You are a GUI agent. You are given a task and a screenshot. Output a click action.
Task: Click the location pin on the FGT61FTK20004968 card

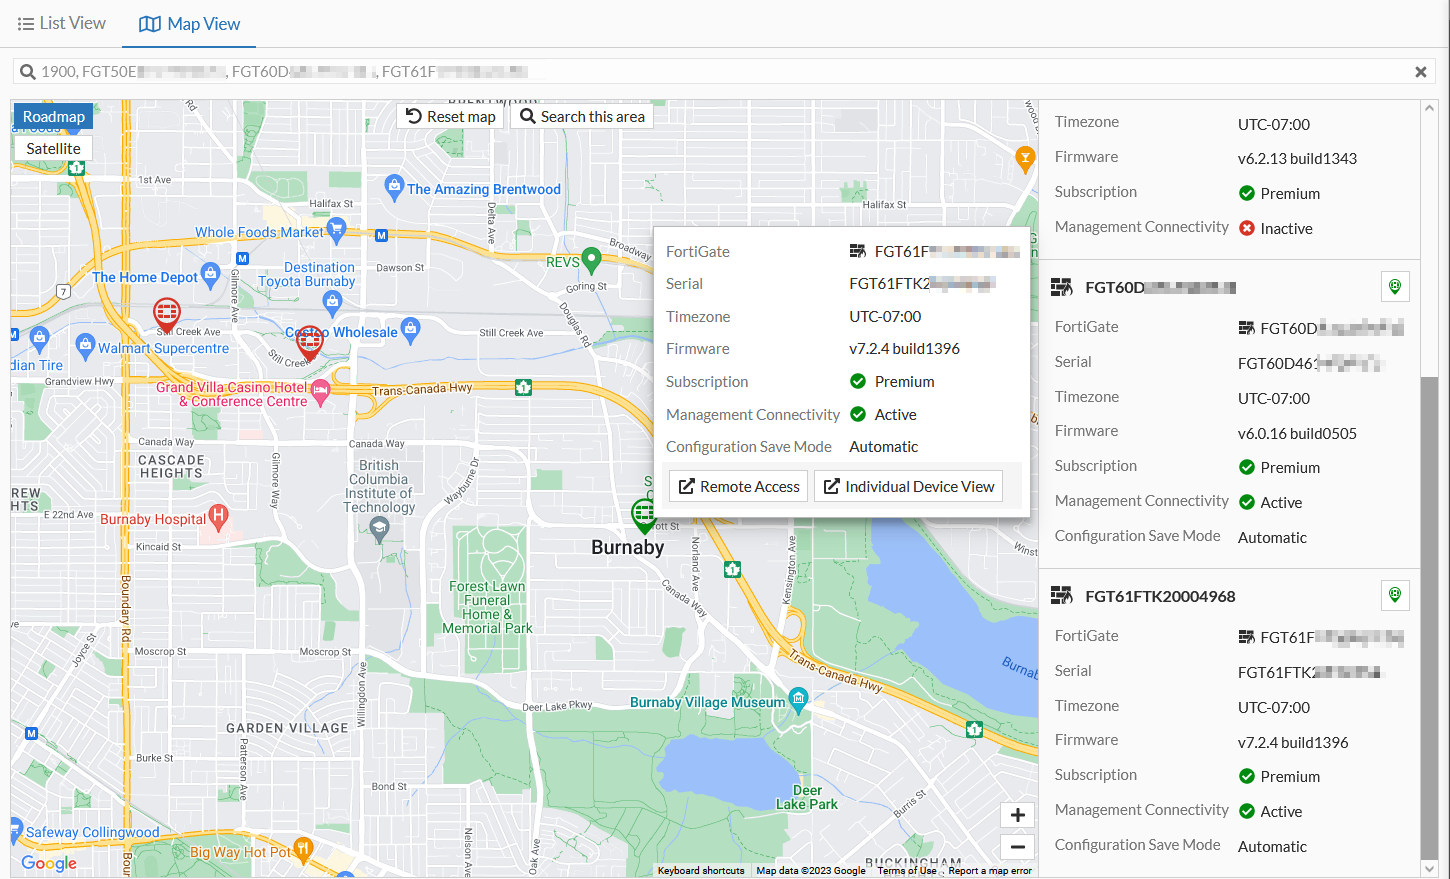1395,596
